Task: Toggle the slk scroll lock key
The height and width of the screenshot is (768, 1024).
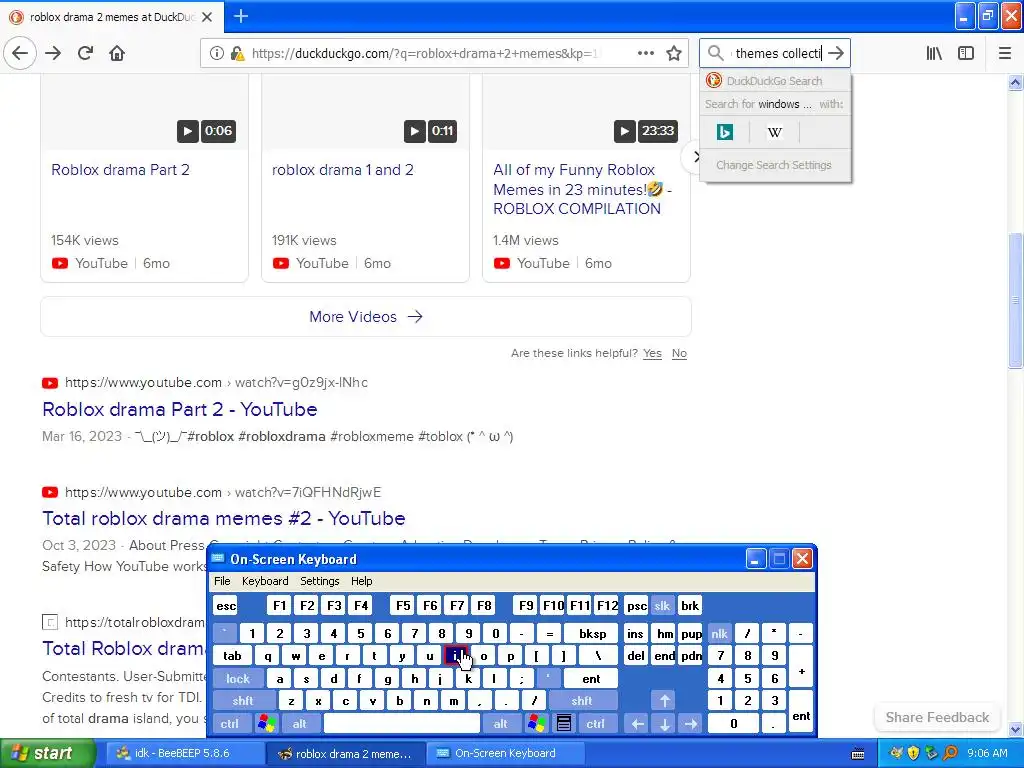Action: point(662,606)
